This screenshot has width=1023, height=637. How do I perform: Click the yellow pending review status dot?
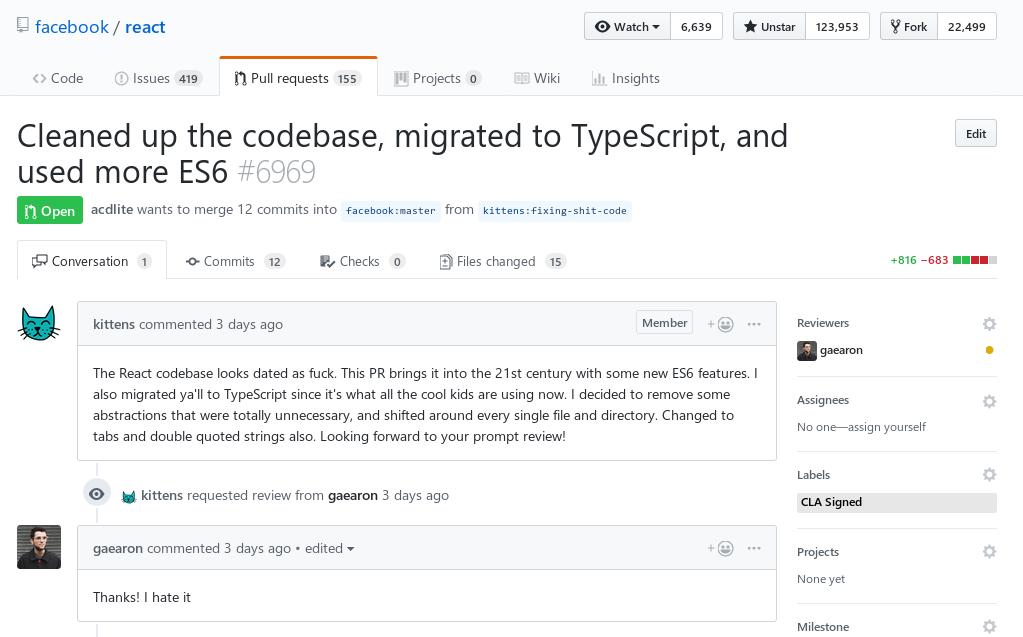989,350
